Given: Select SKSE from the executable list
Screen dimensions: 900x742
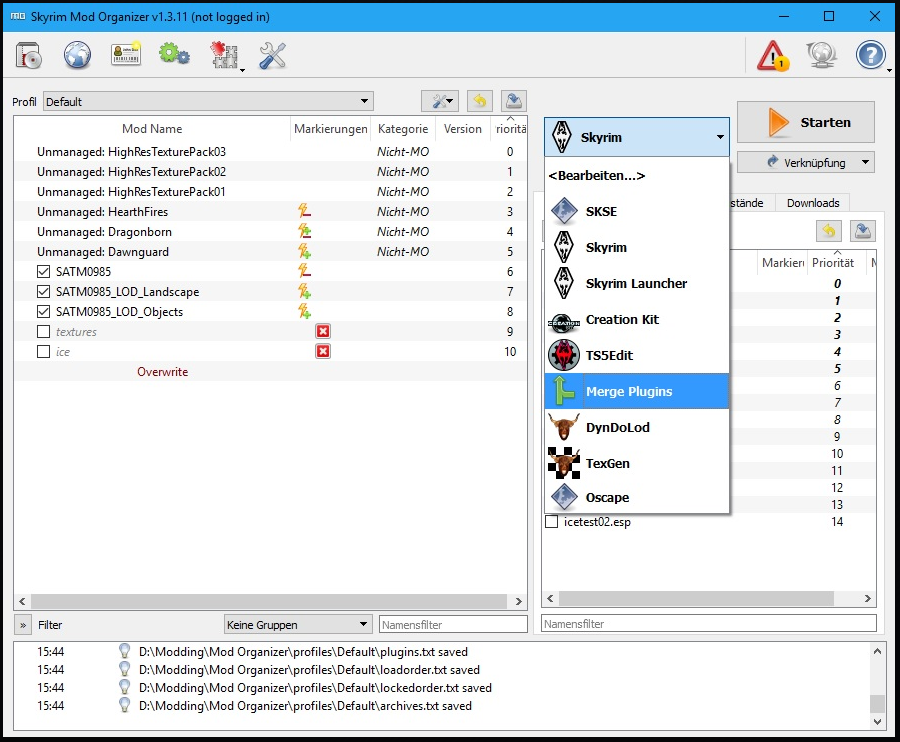Looking at the screenshot, I should coord(637,211).
